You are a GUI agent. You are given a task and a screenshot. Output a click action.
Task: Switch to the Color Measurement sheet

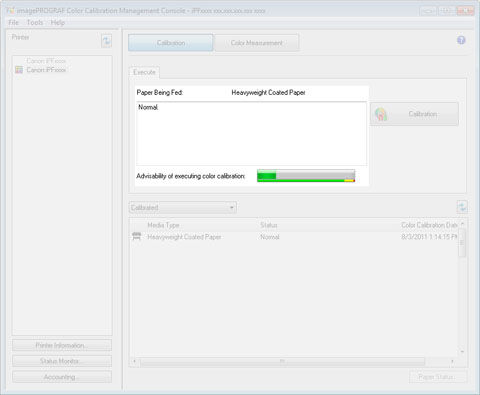pyautogui.click(x=256, y=43)
